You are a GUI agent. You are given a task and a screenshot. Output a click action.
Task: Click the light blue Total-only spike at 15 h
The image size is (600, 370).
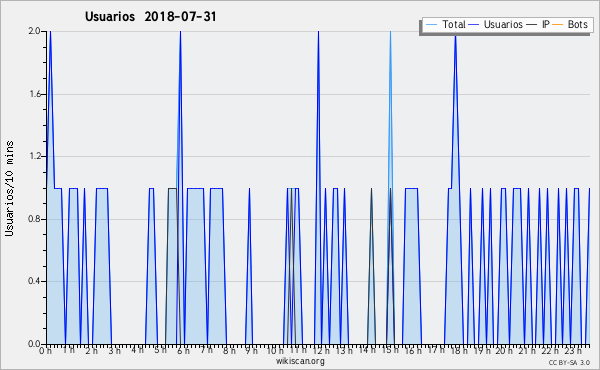pos(390,111)
